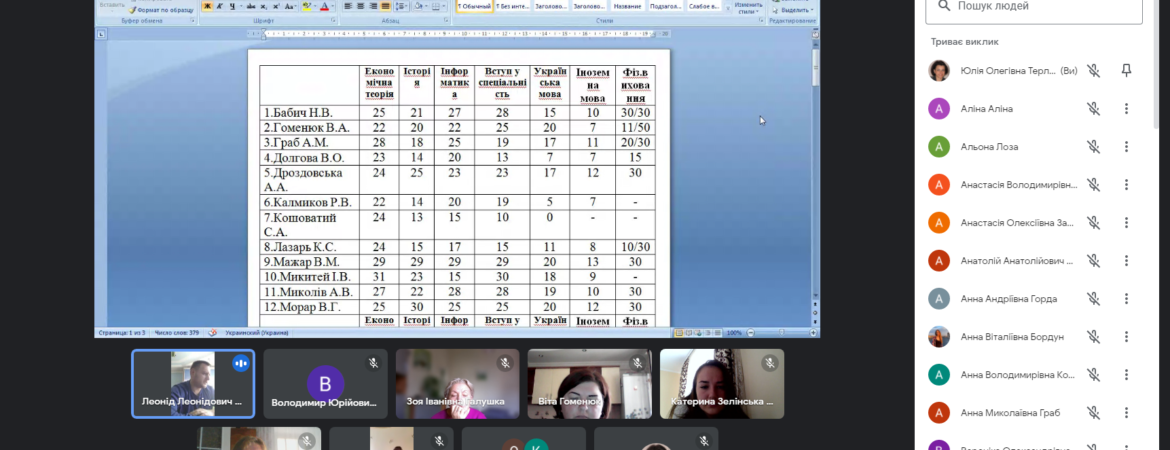The width and height of the screenshot is (1170, 450).
Task: Click the Пошук людей search field
Action: (1033, 6)
